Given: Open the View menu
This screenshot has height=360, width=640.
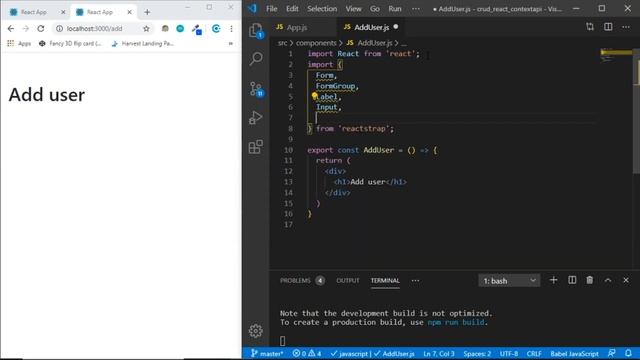Looking at the screenshot, I should point(353,9).
